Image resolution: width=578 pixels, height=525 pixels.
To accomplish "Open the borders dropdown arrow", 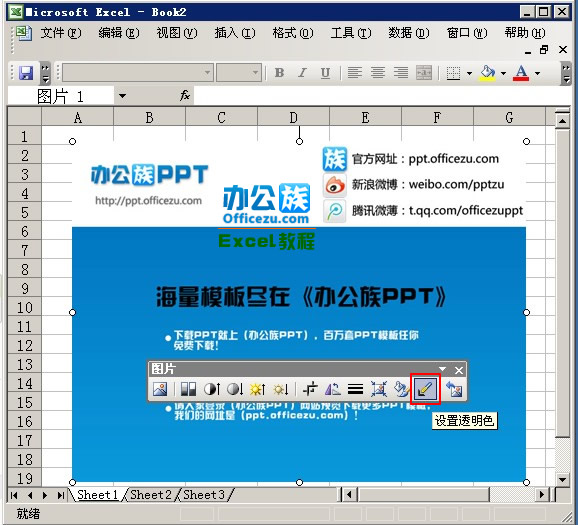I will pos(469,73).
